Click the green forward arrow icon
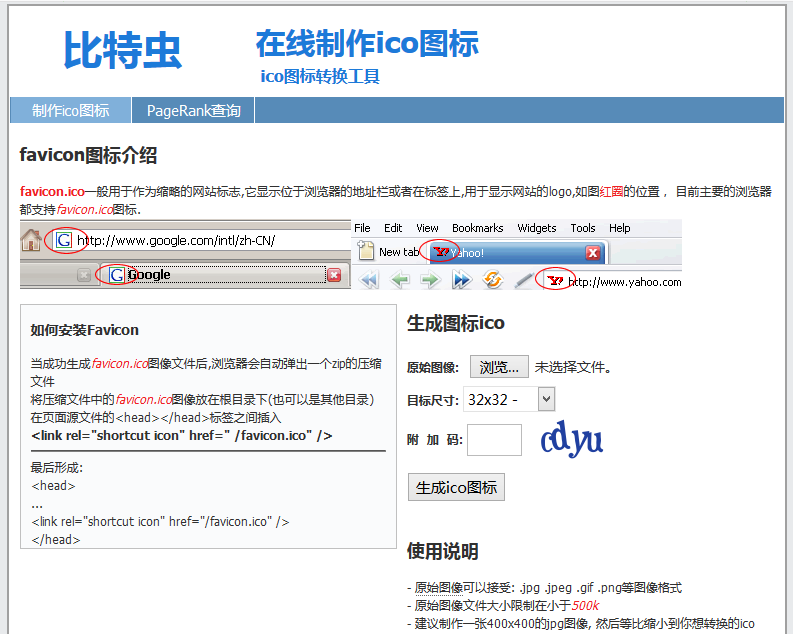The height and width of the screenshot is (634, 793). [x=430, y=280]
